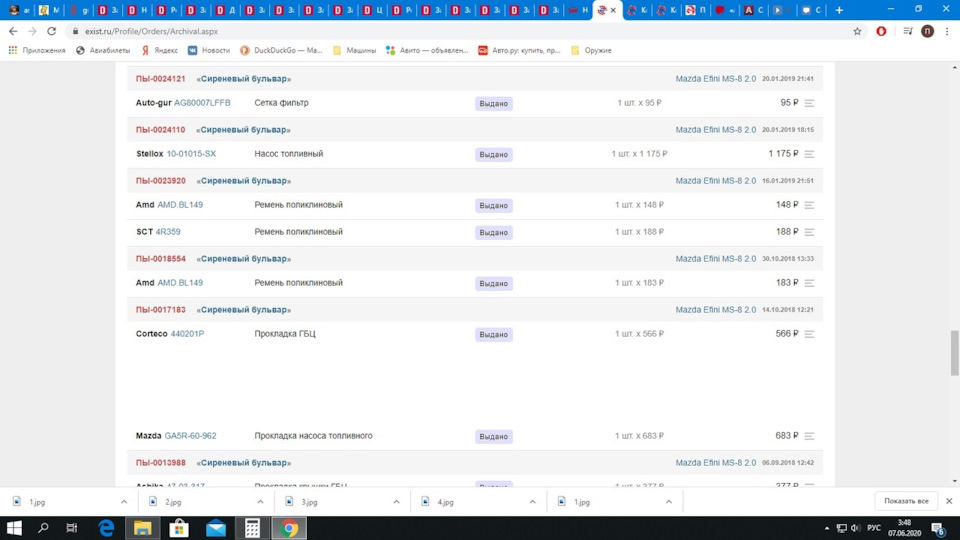Open the browser profile avatar
Image resolution: width=960 pixels, height=540 pixels.
click(x=928, y=31)
